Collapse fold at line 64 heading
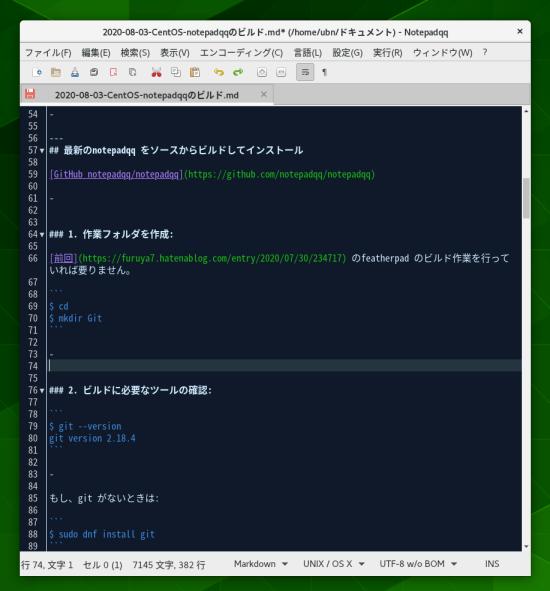550x591 pixels. (42, 235)
